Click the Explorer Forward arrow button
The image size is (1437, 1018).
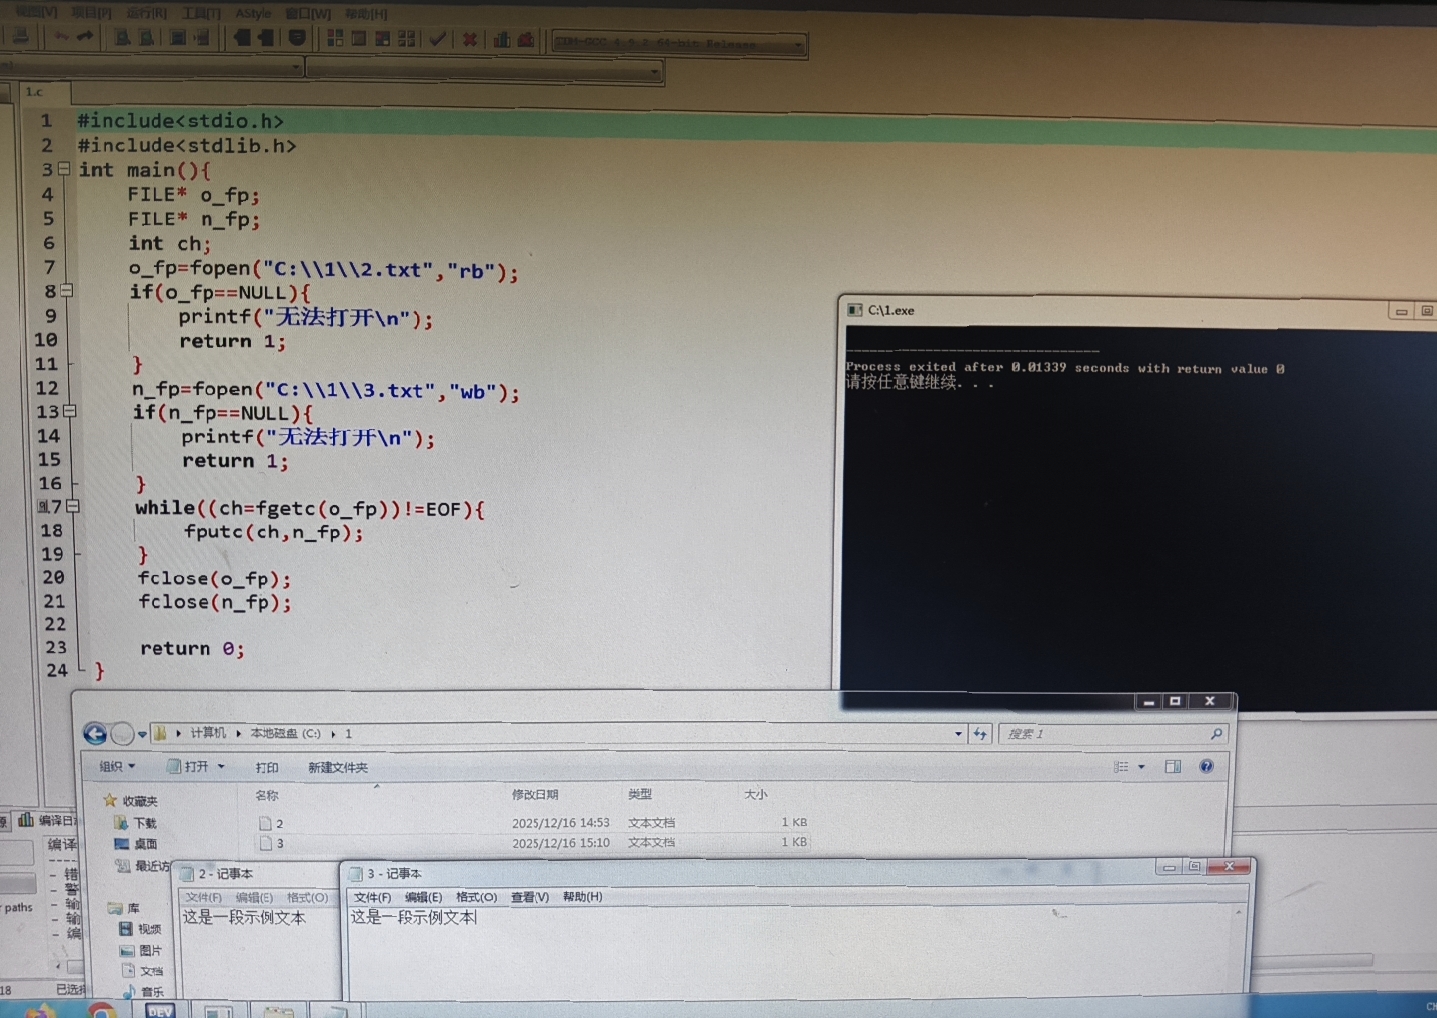(x=122, y=734)
